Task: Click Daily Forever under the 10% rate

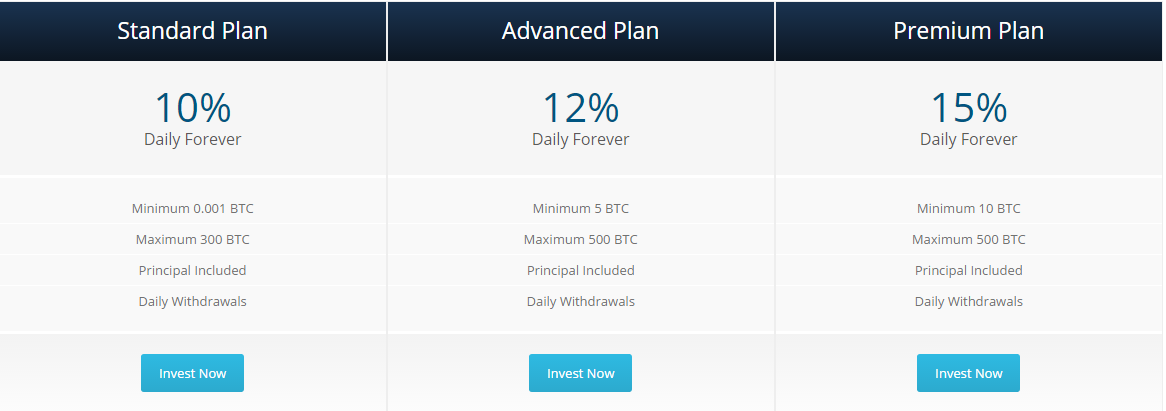Action: point(192,139)
